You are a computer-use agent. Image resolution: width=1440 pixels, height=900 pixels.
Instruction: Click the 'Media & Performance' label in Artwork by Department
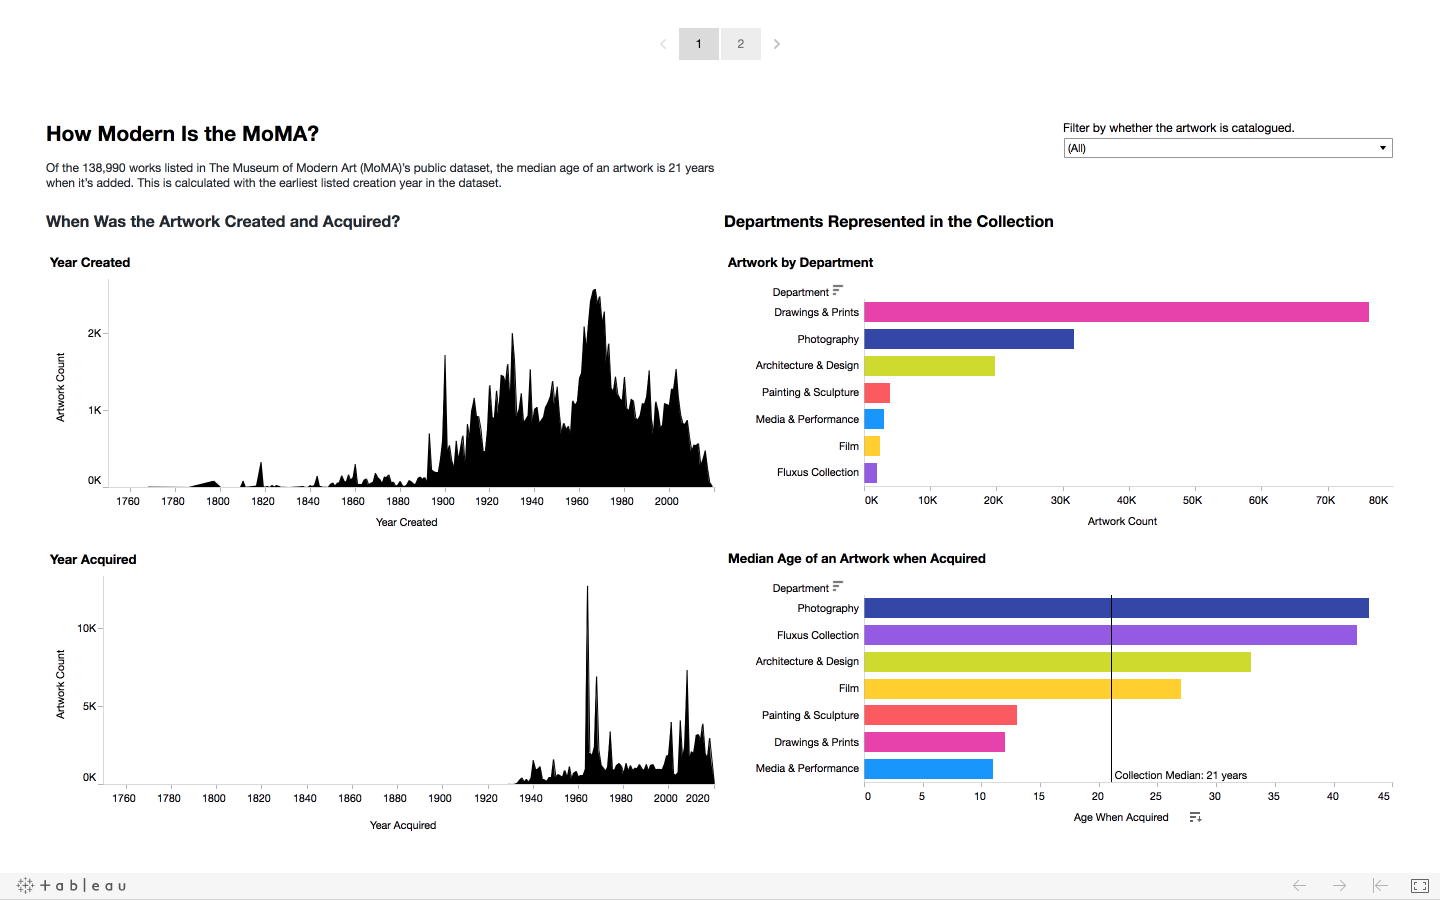(x=807, y=419)
